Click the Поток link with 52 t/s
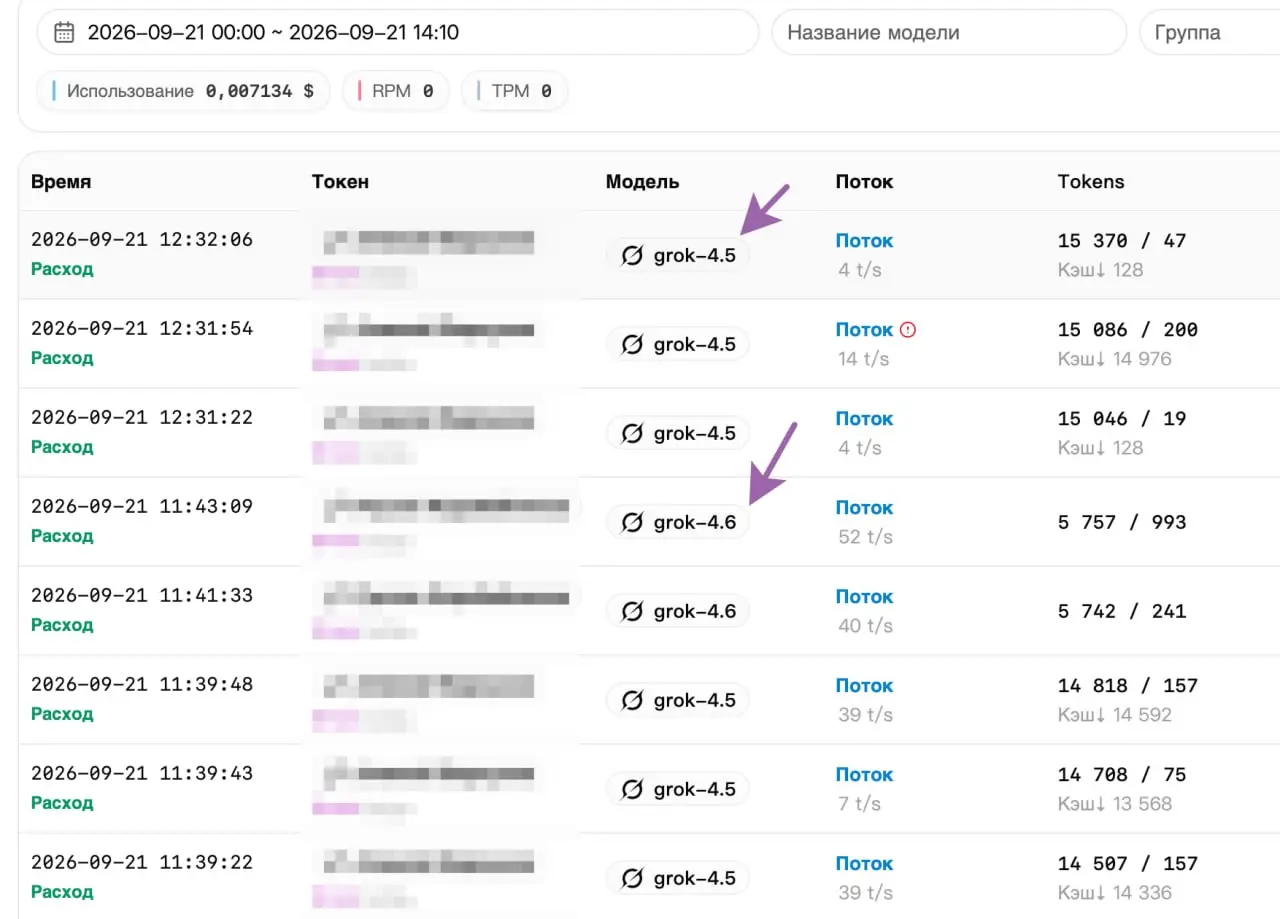The image size is (1280, 919). click(864, 508)
